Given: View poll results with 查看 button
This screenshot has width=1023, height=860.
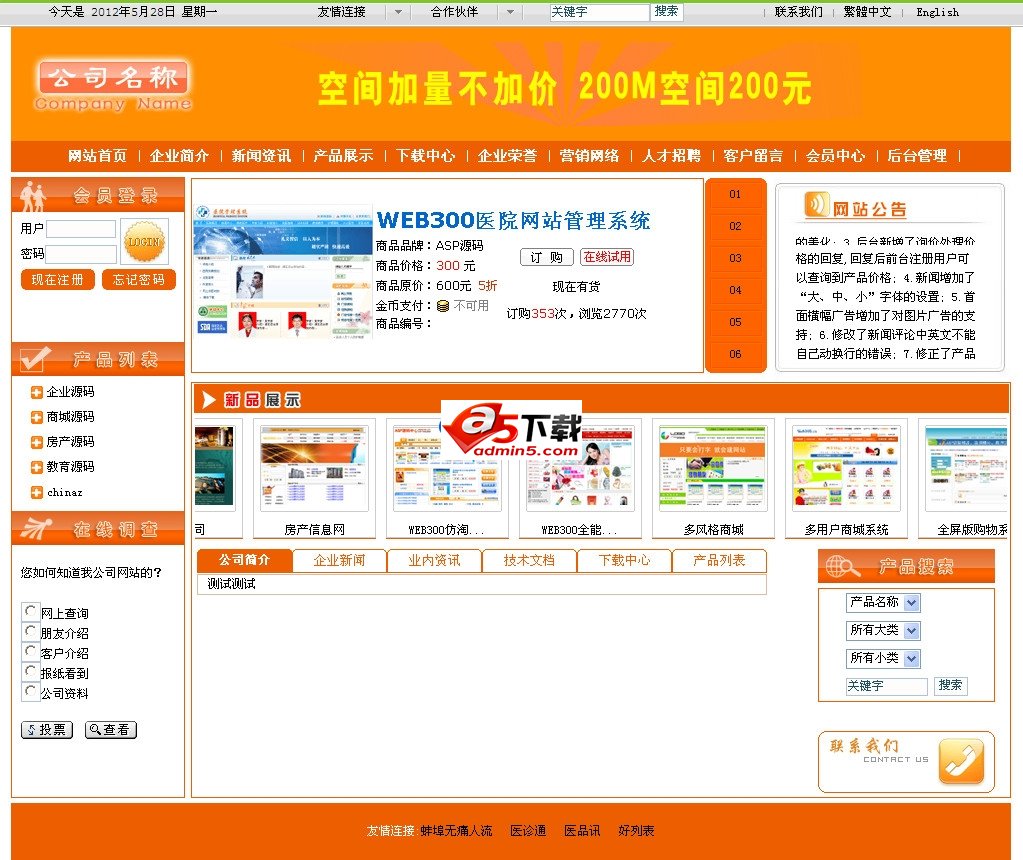Looking at the screenshot, I should coord(111,729).
